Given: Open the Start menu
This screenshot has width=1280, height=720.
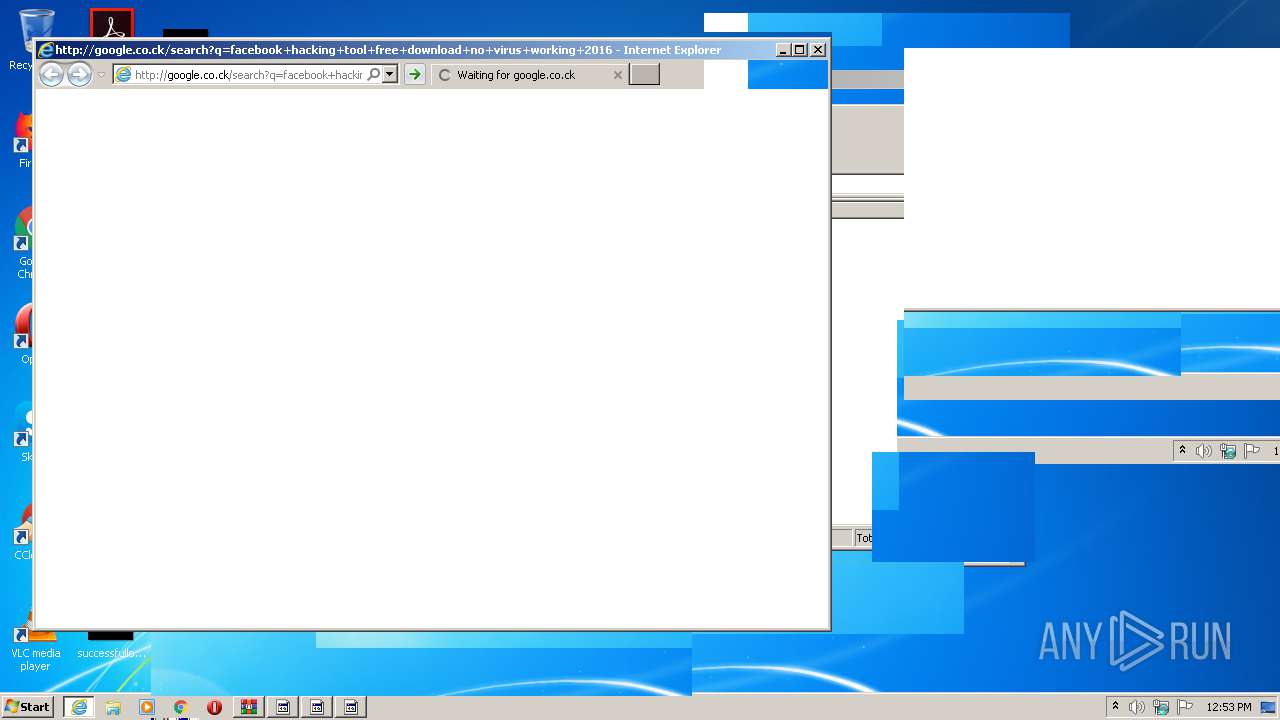Looking at the screenshot, I should tap(28, 707).
